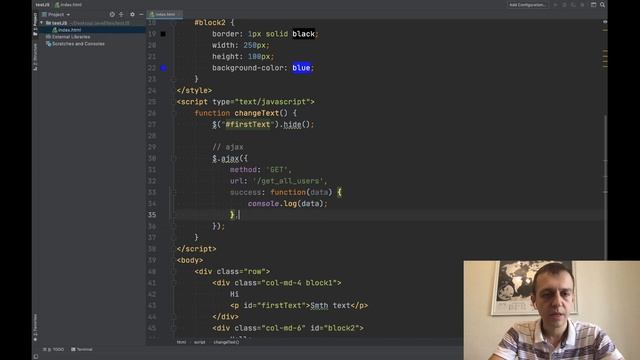Click 'Smth text' paragraph on line 43
Image resolution: width=640 pixels, height=360 pixels.
330,305
